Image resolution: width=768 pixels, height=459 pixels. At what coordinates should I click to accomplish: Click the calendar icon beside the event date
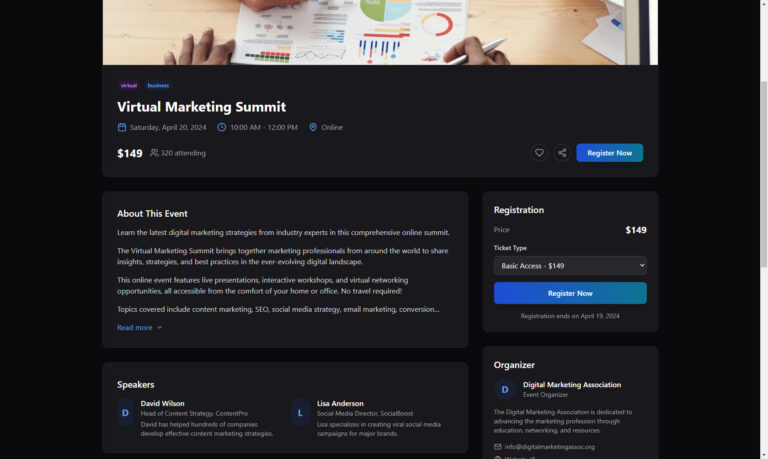(x=122, y=127)
